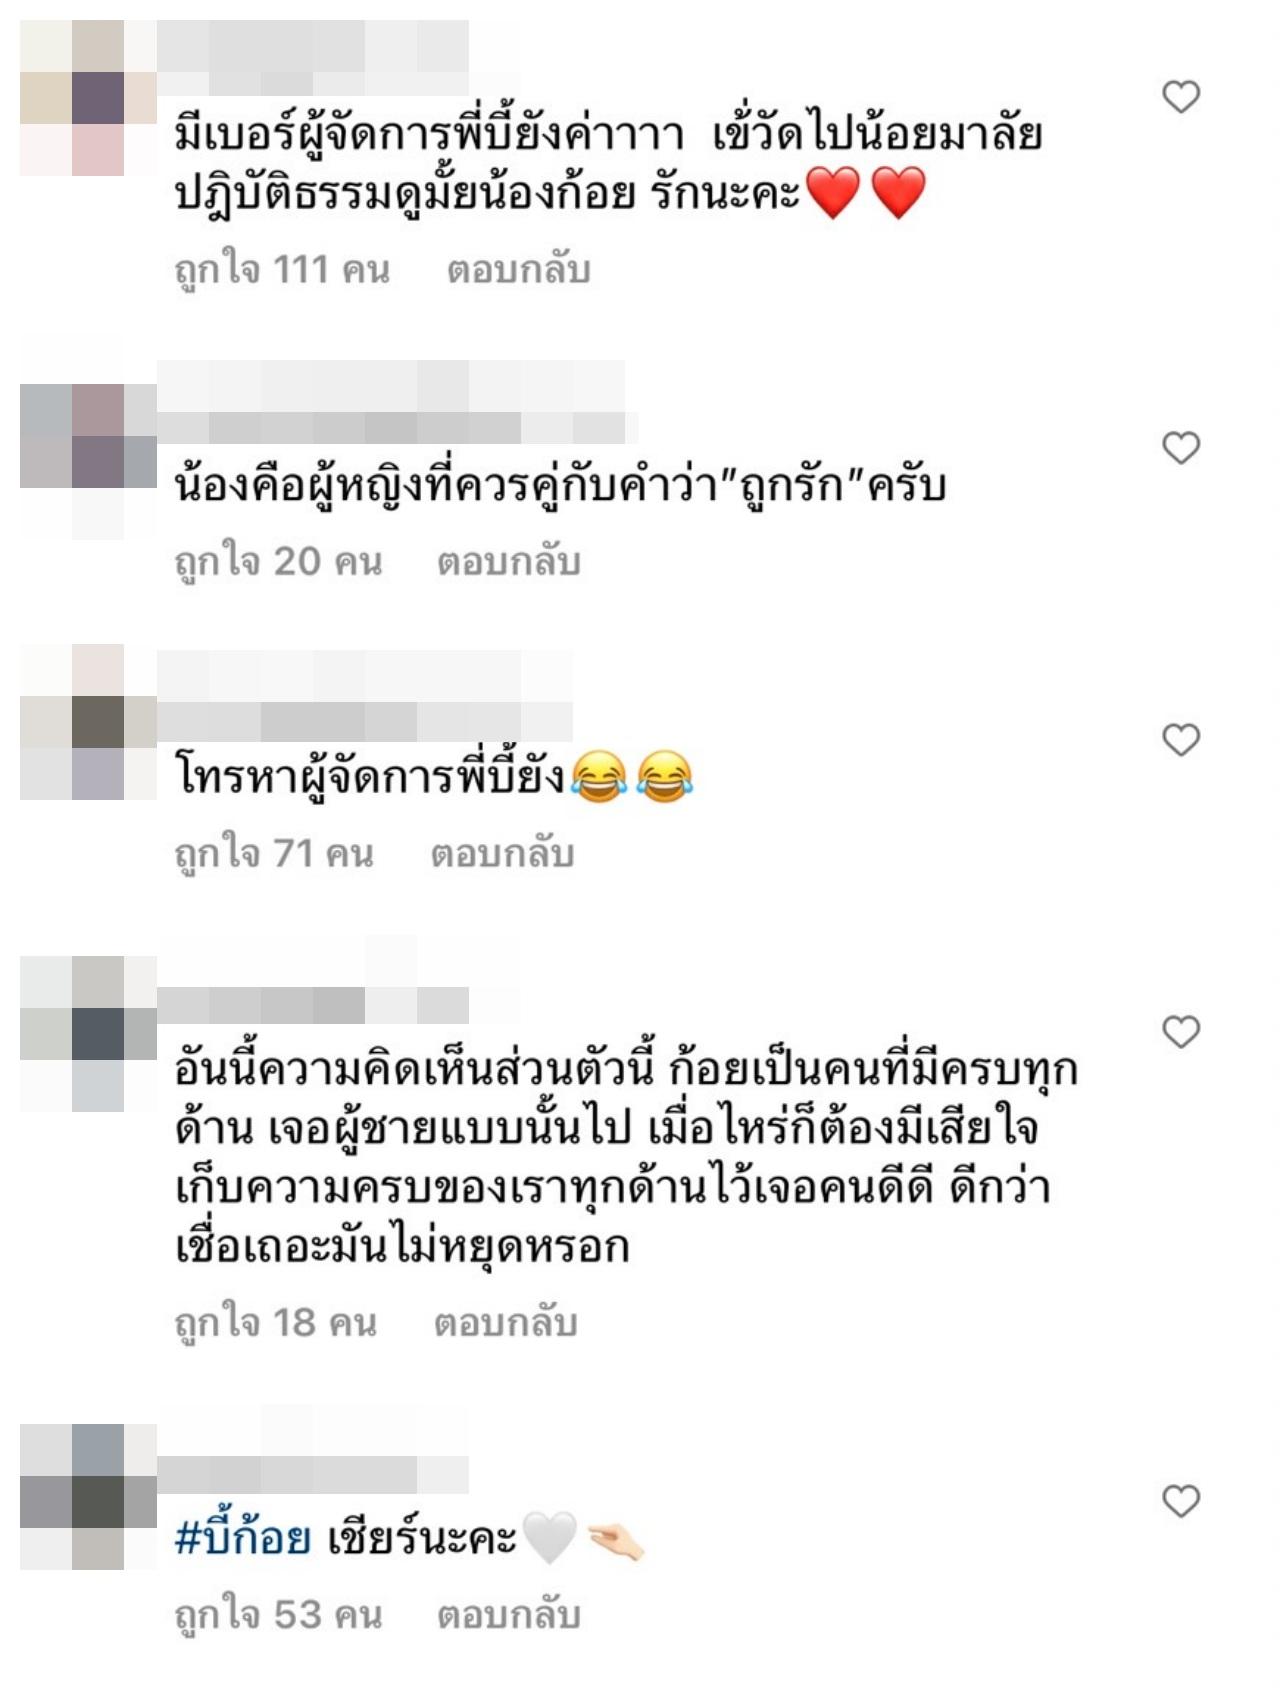Open the #บี้ก้อย hashtag
Image resolution: width=1280 pixels, height=1696 pixels.
[242, 1538]
